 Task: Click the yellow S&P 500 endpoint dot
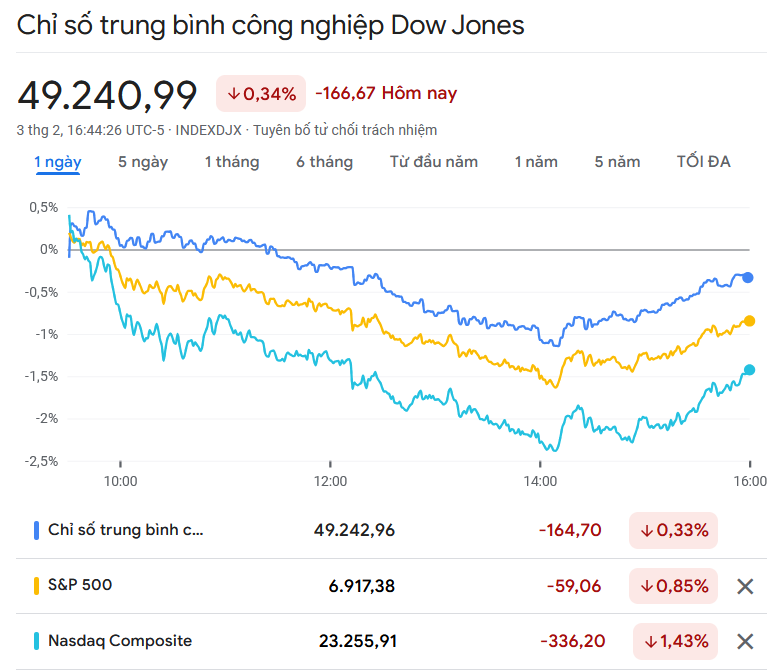pyautogui.click(x=749, y=321)
